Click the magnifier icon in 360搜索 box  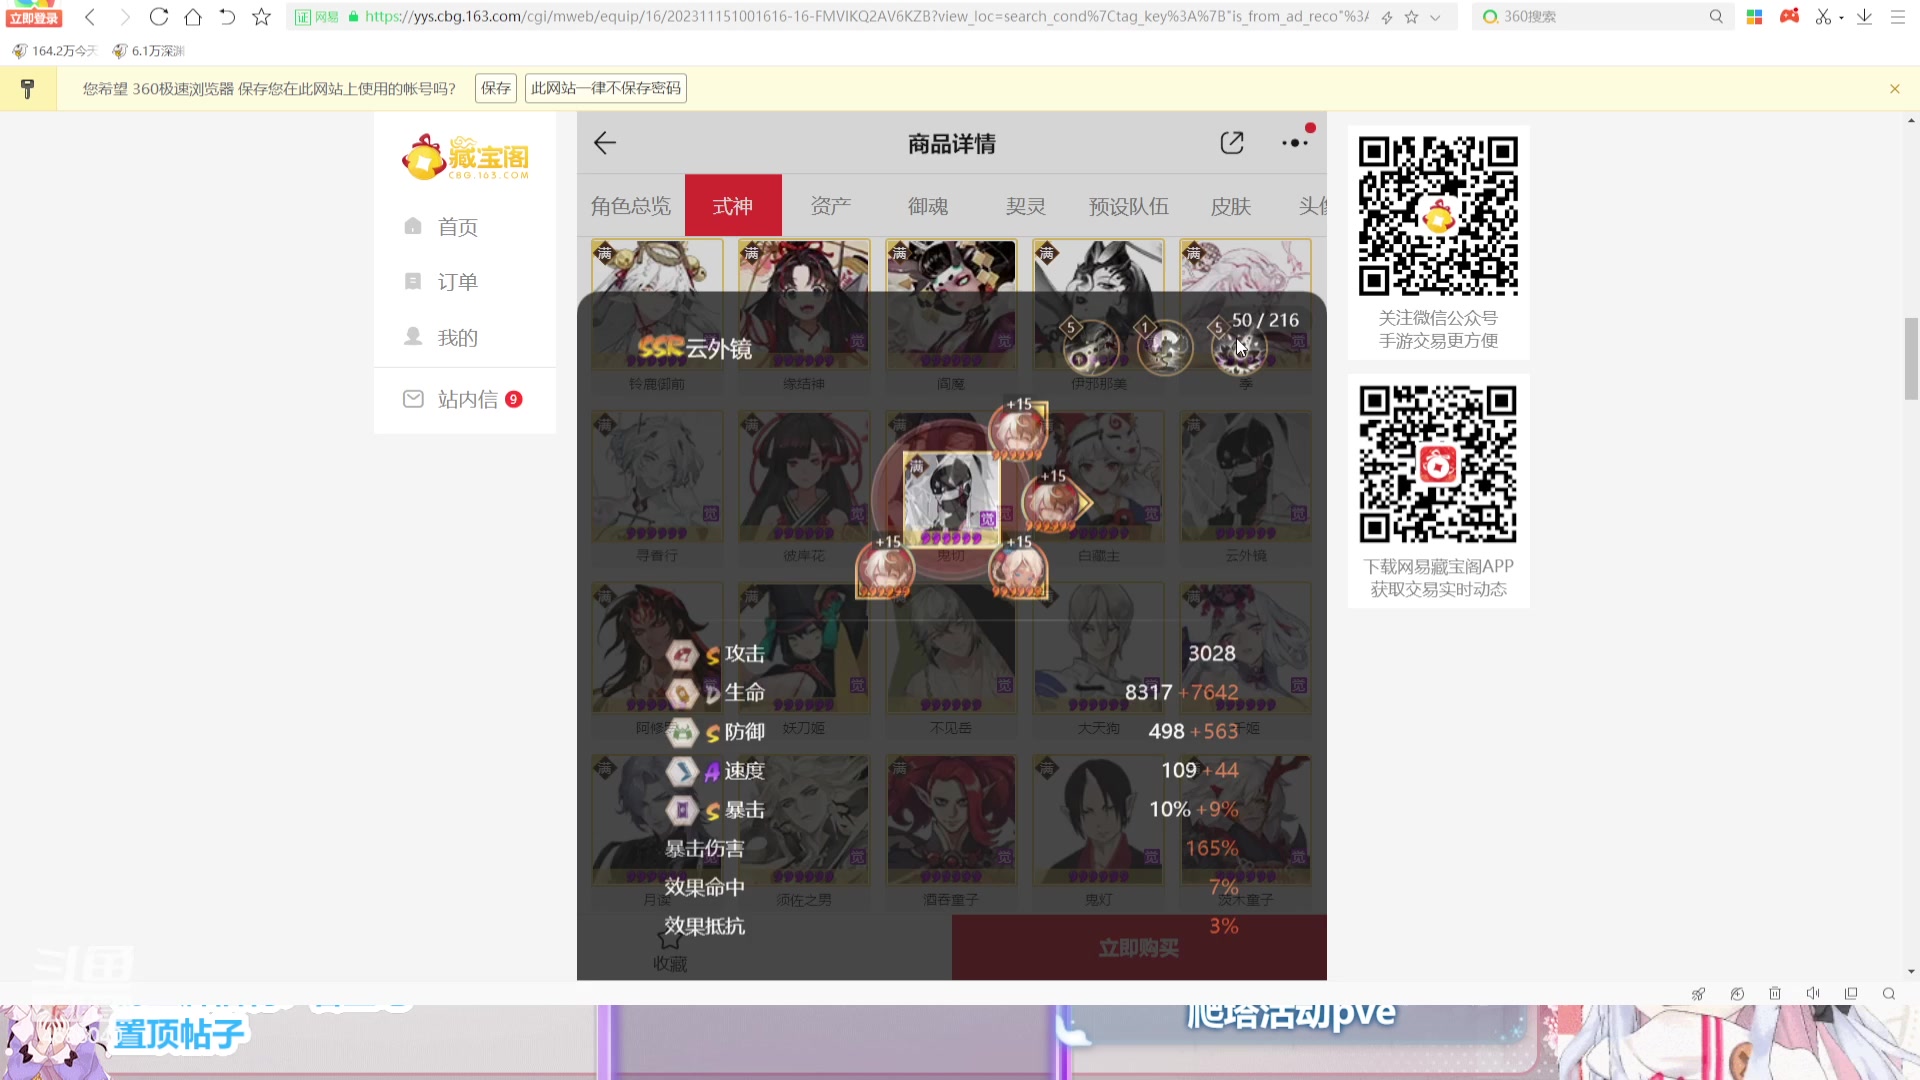tap(1716, 17)
